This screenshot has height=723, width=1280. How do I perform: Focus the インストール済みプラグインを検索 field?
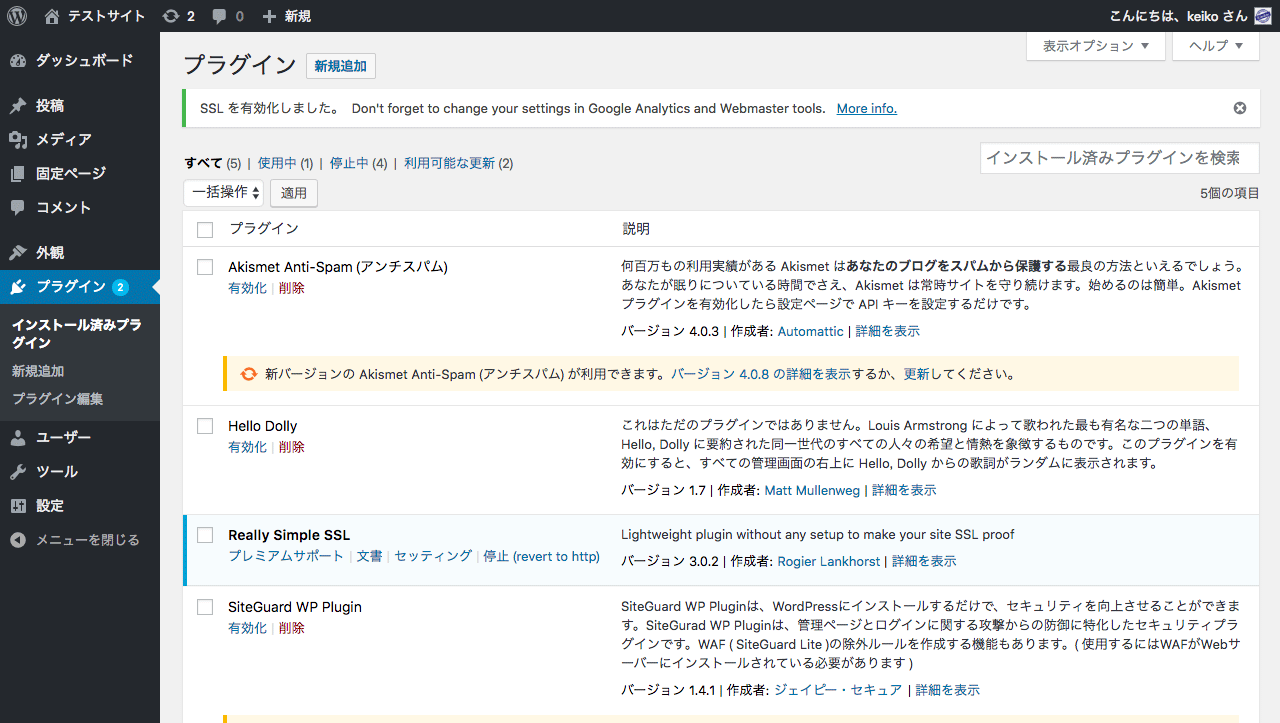pyautogui.click(x=1119, y=158)
